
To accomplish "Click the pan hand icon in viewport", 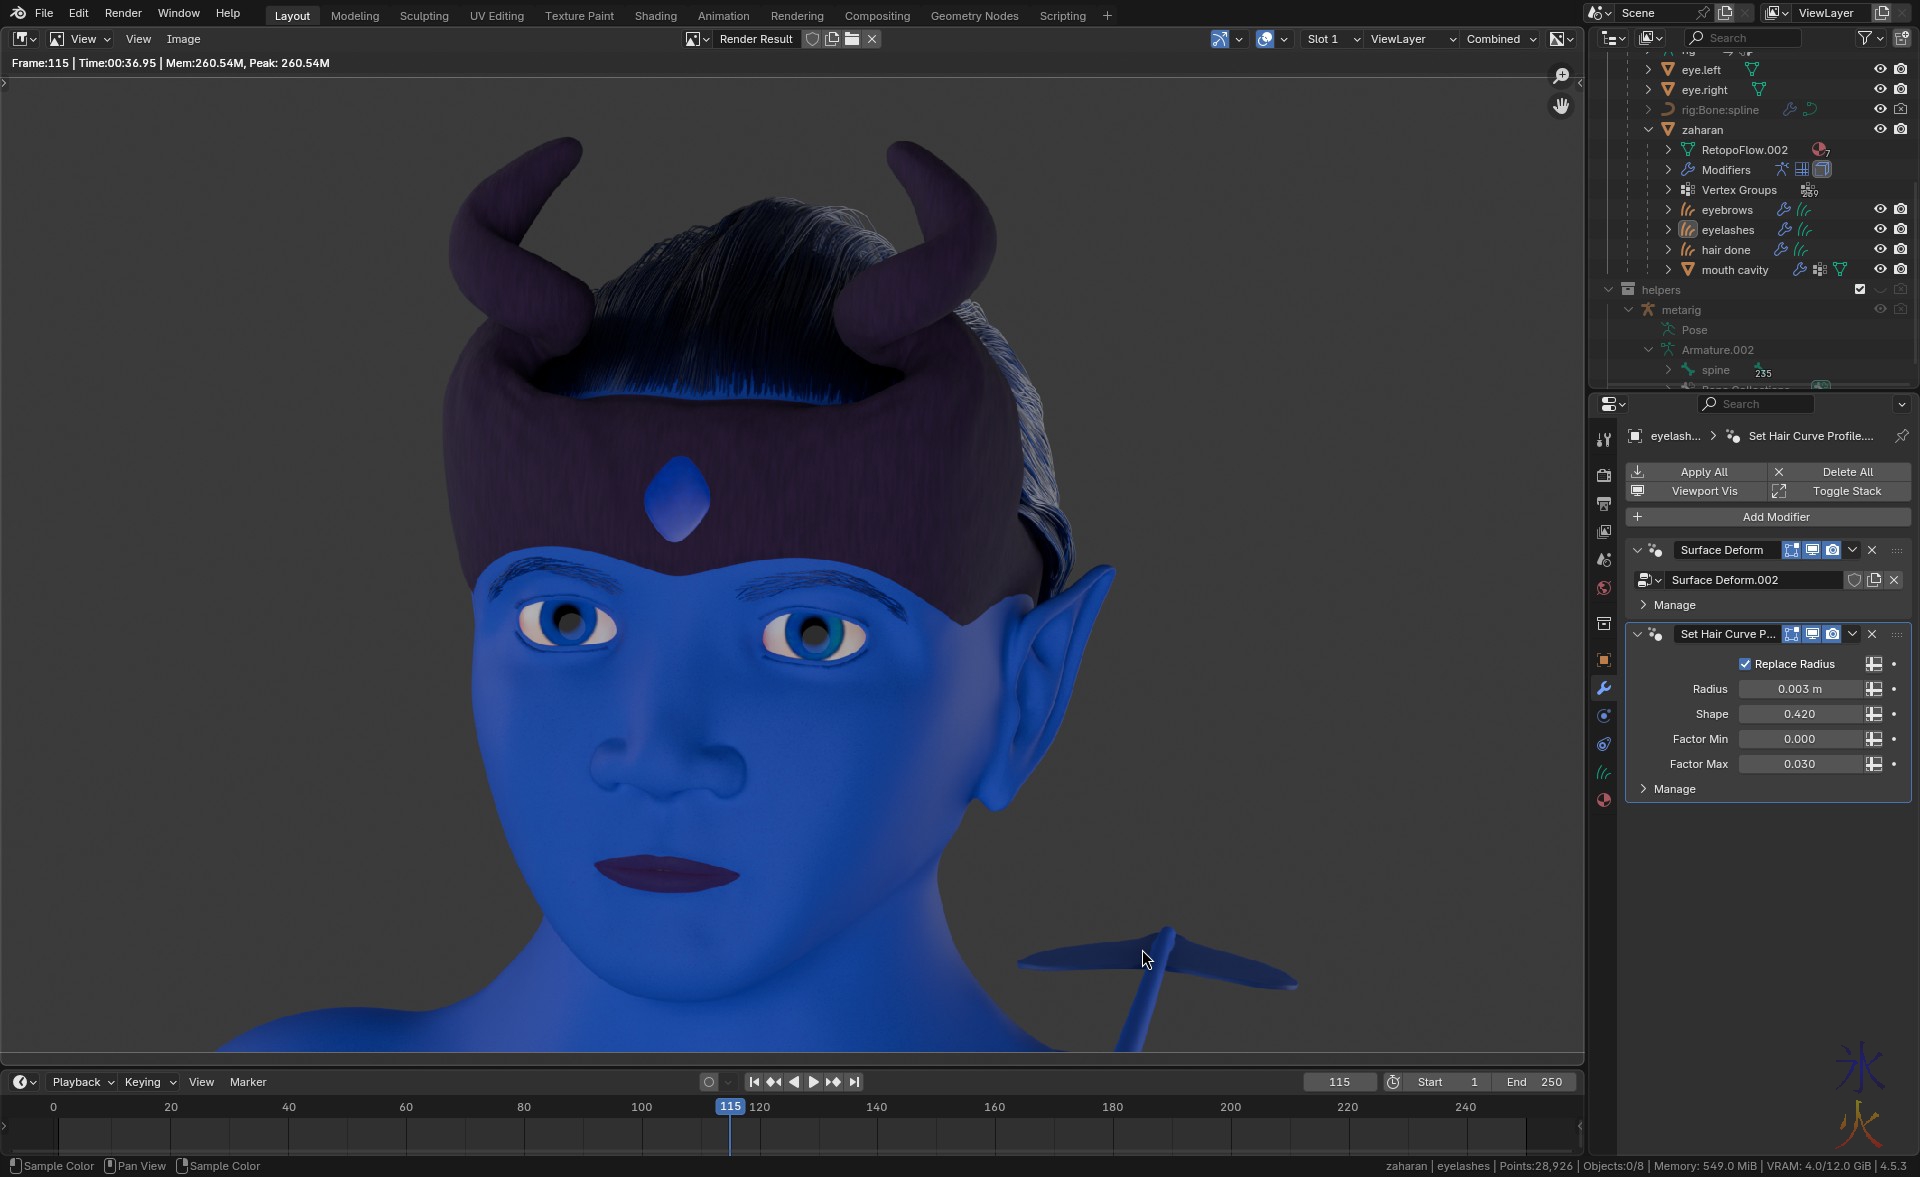I will click(1561, 106).
